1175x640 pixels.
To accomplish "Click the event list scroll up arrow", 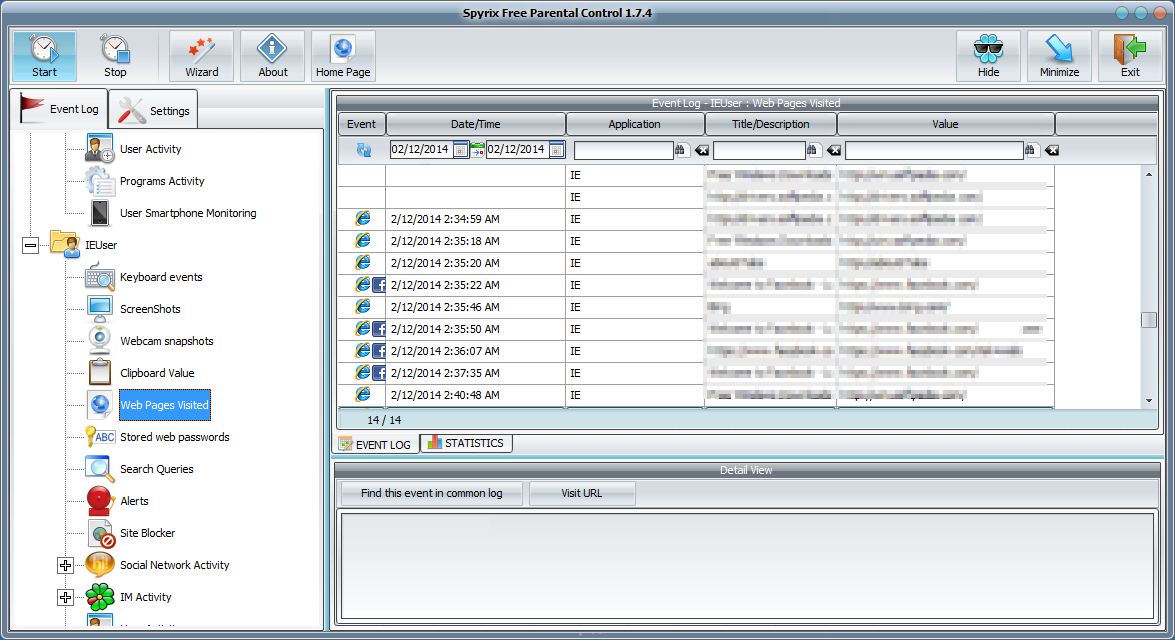I will tap(1149, 175).
